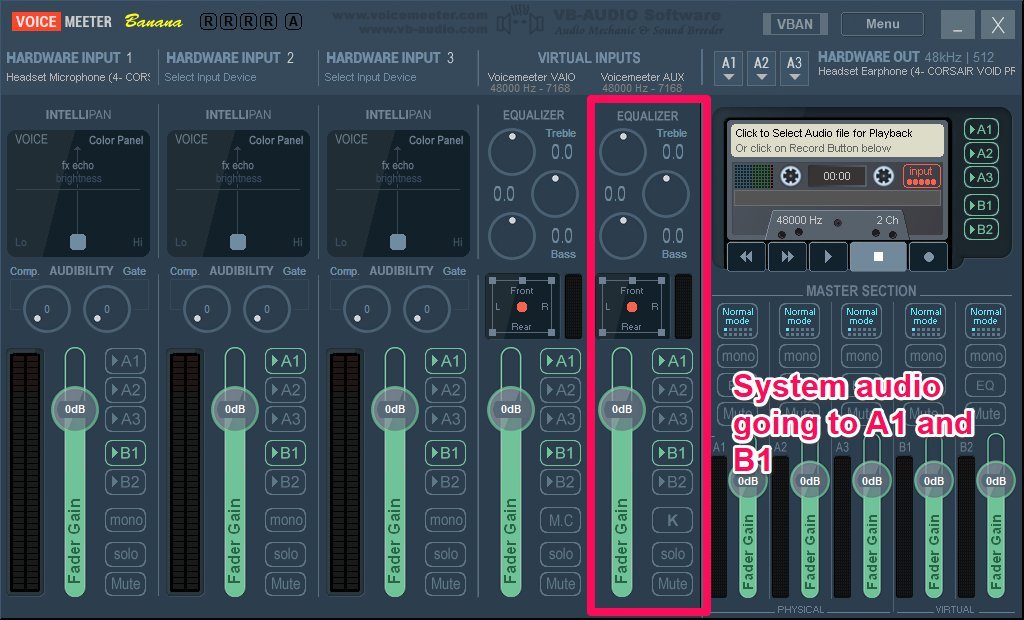The image size is (1024, 620).
Task: Start recording with the record icon
Action: [928, 256]
